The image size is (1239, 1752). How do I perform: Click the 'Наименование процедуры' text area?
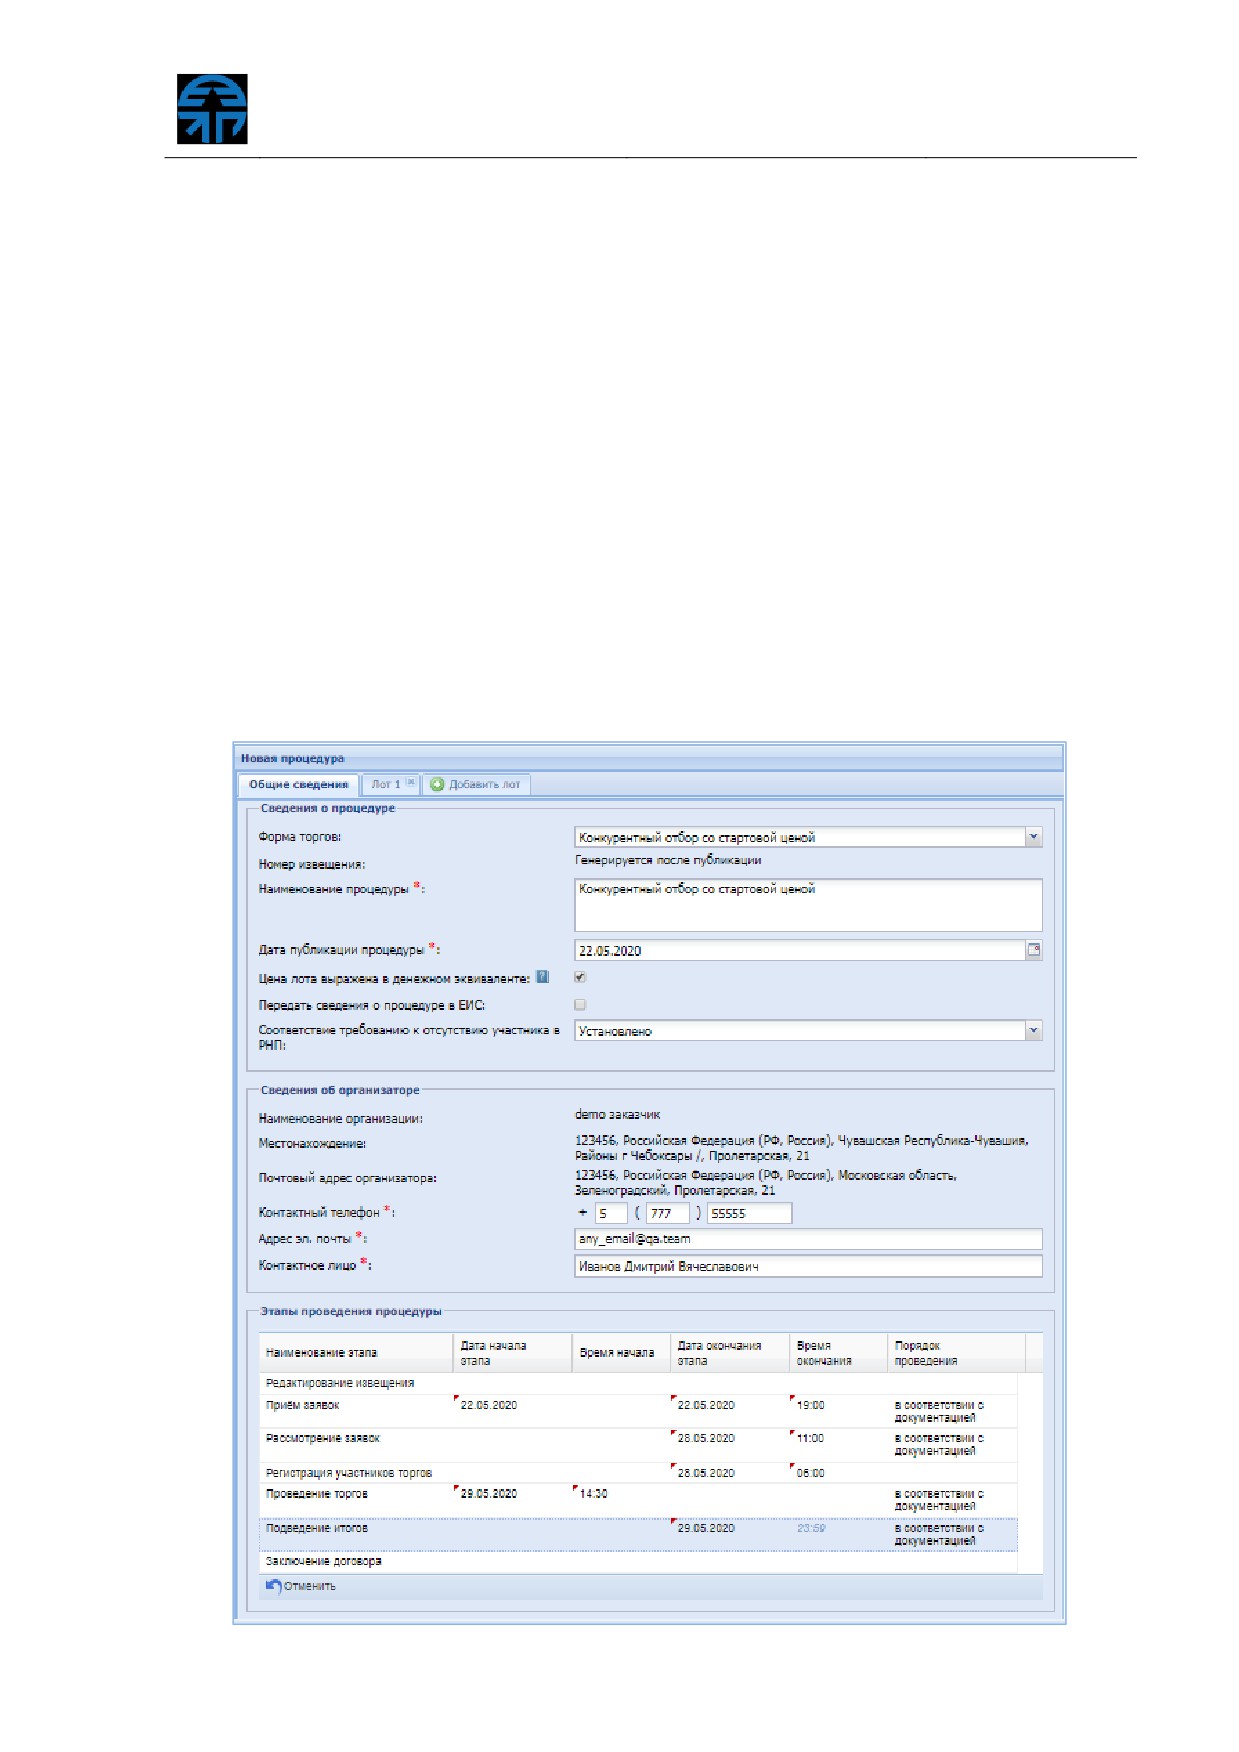click(808, 905)
